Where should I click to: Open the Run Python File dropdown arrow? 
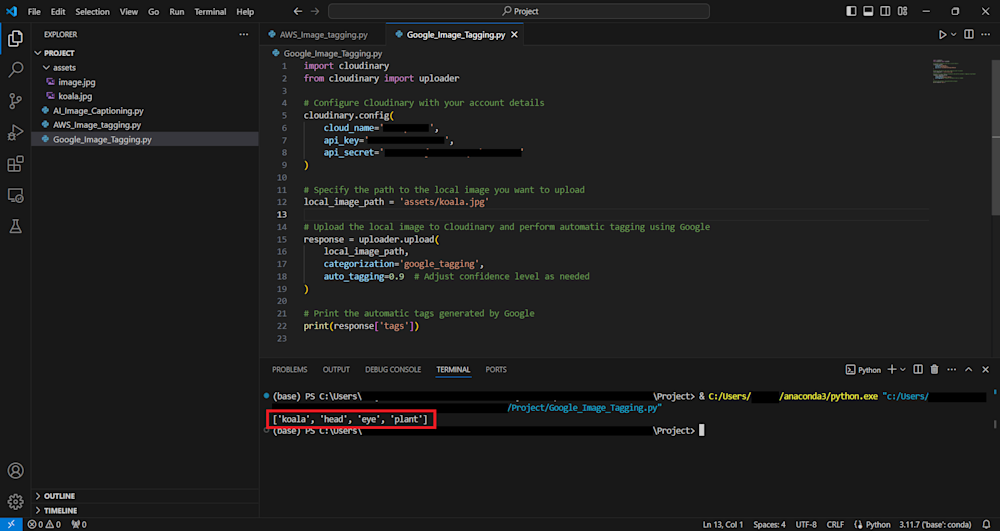coord(954,34)
